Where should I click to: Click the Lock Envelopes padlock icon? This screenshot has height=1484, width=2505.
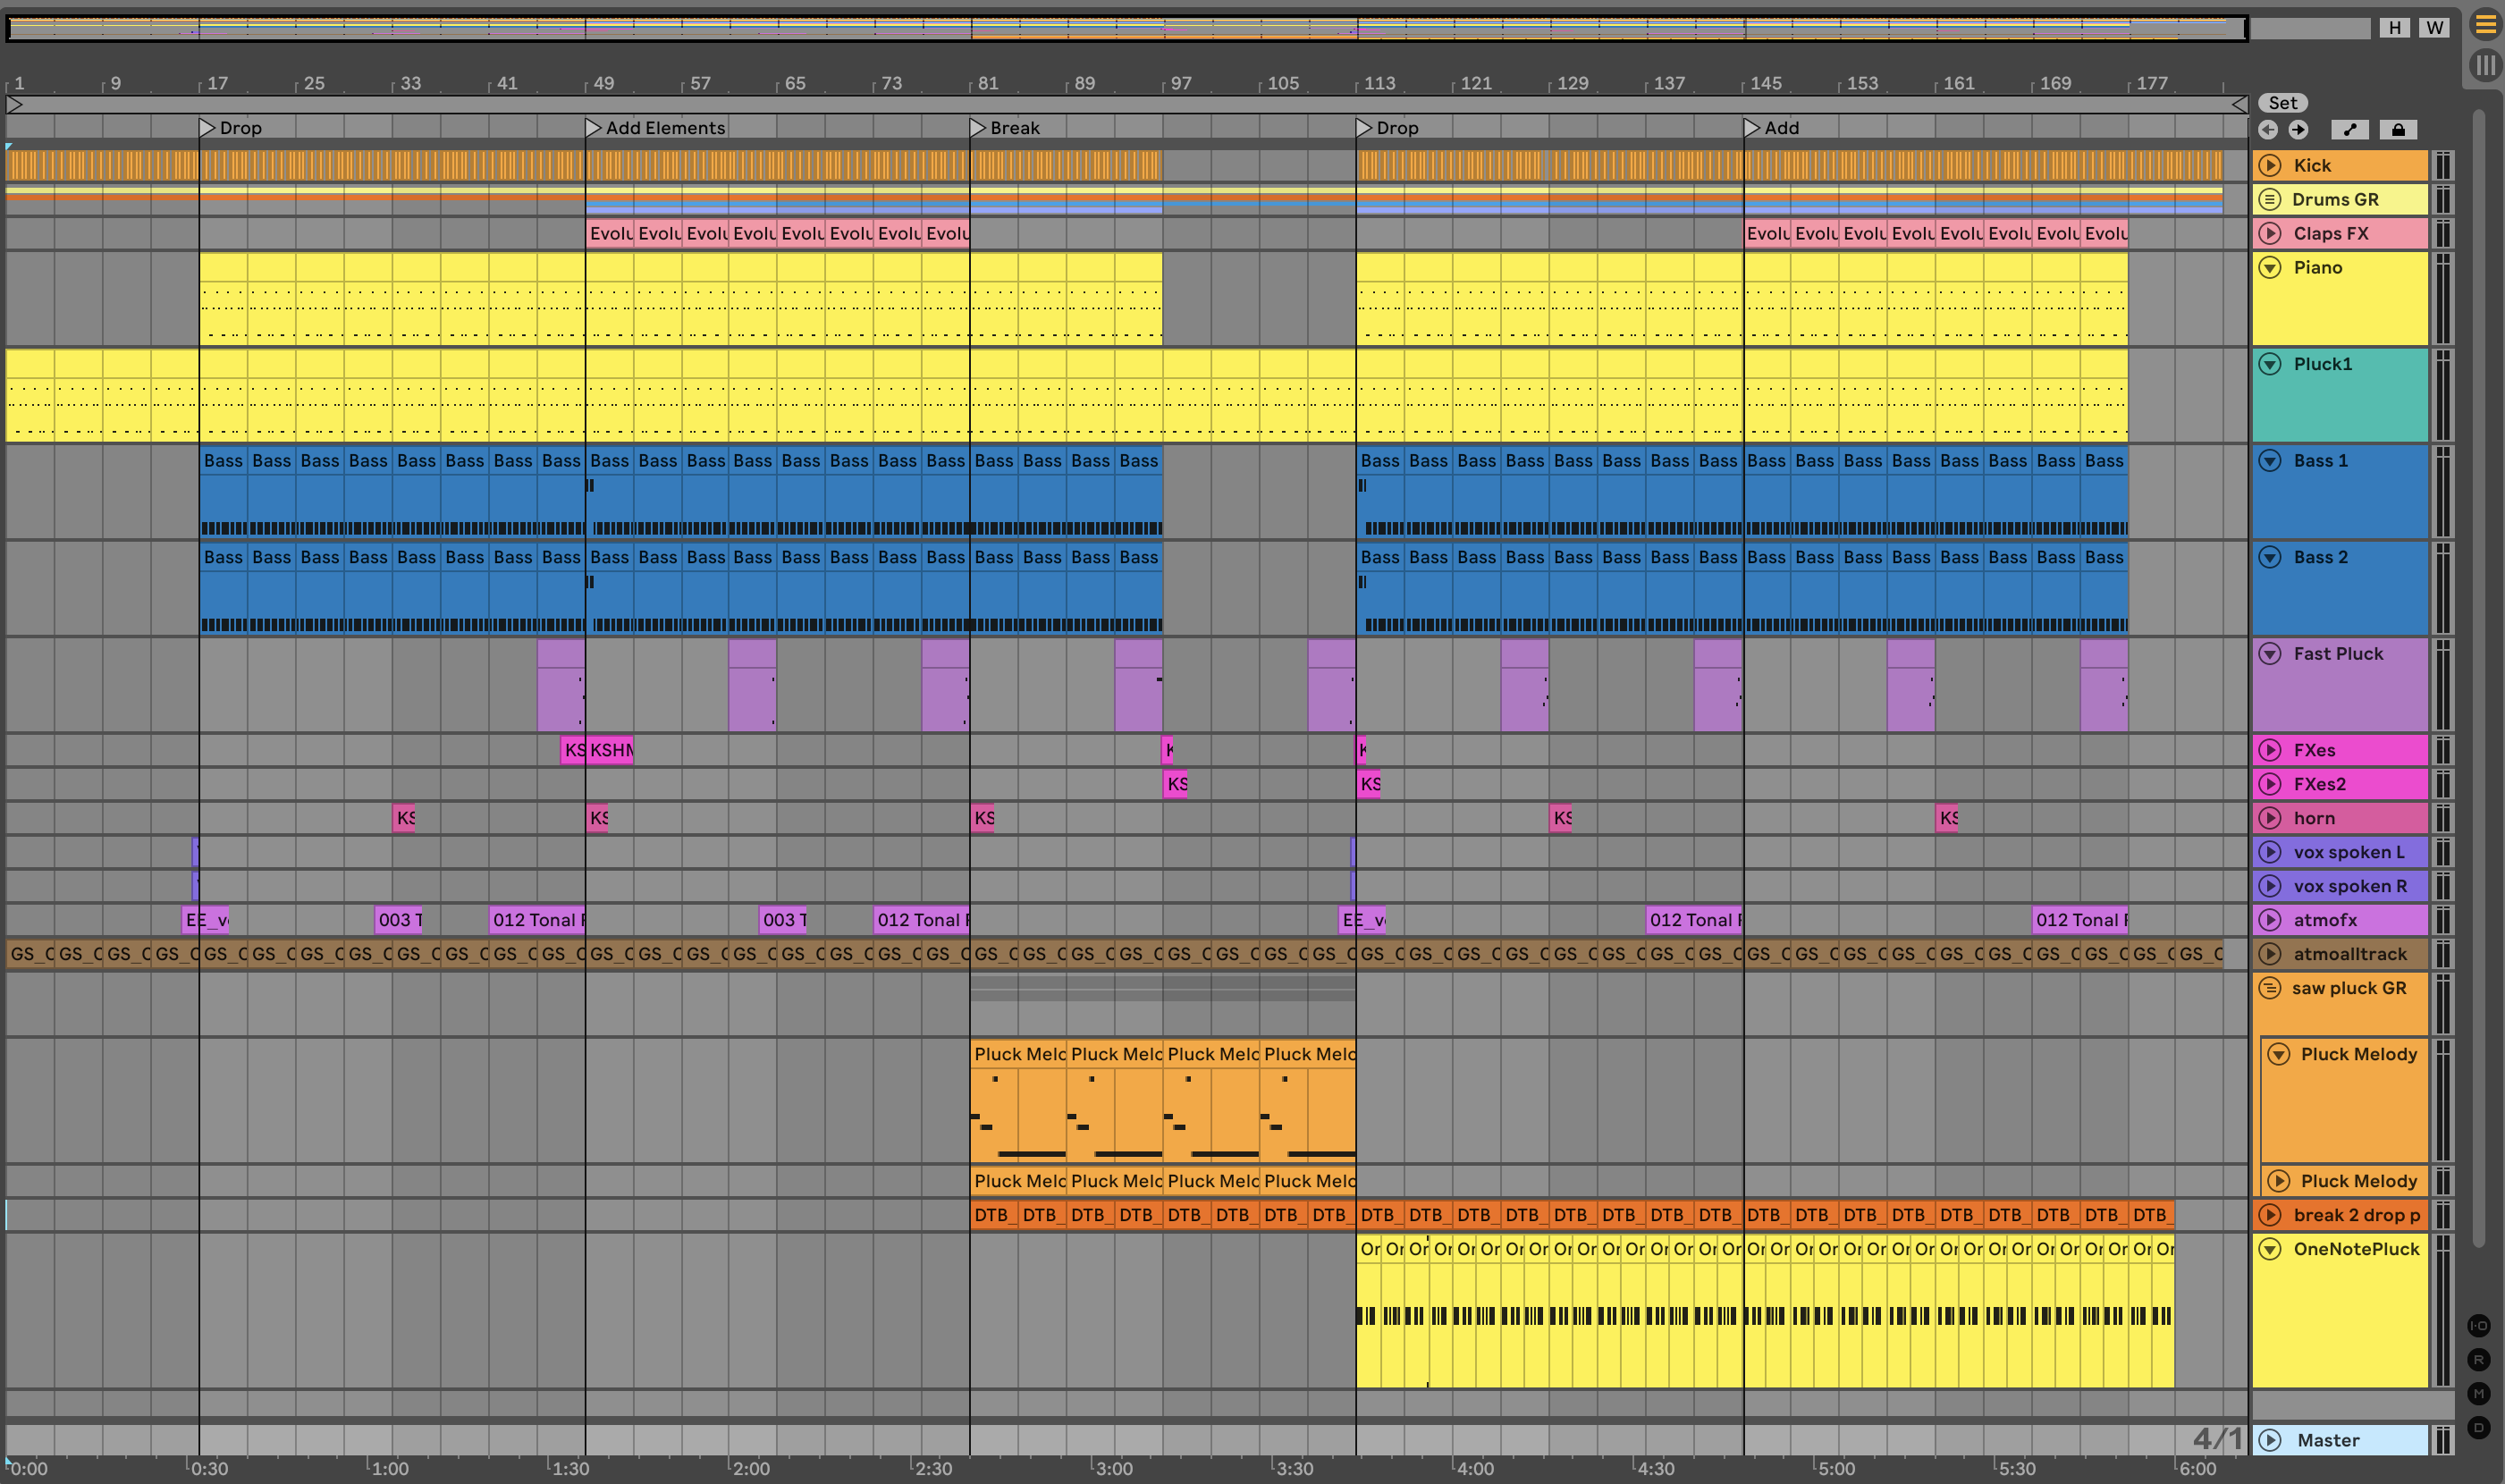pos(2398,129)
